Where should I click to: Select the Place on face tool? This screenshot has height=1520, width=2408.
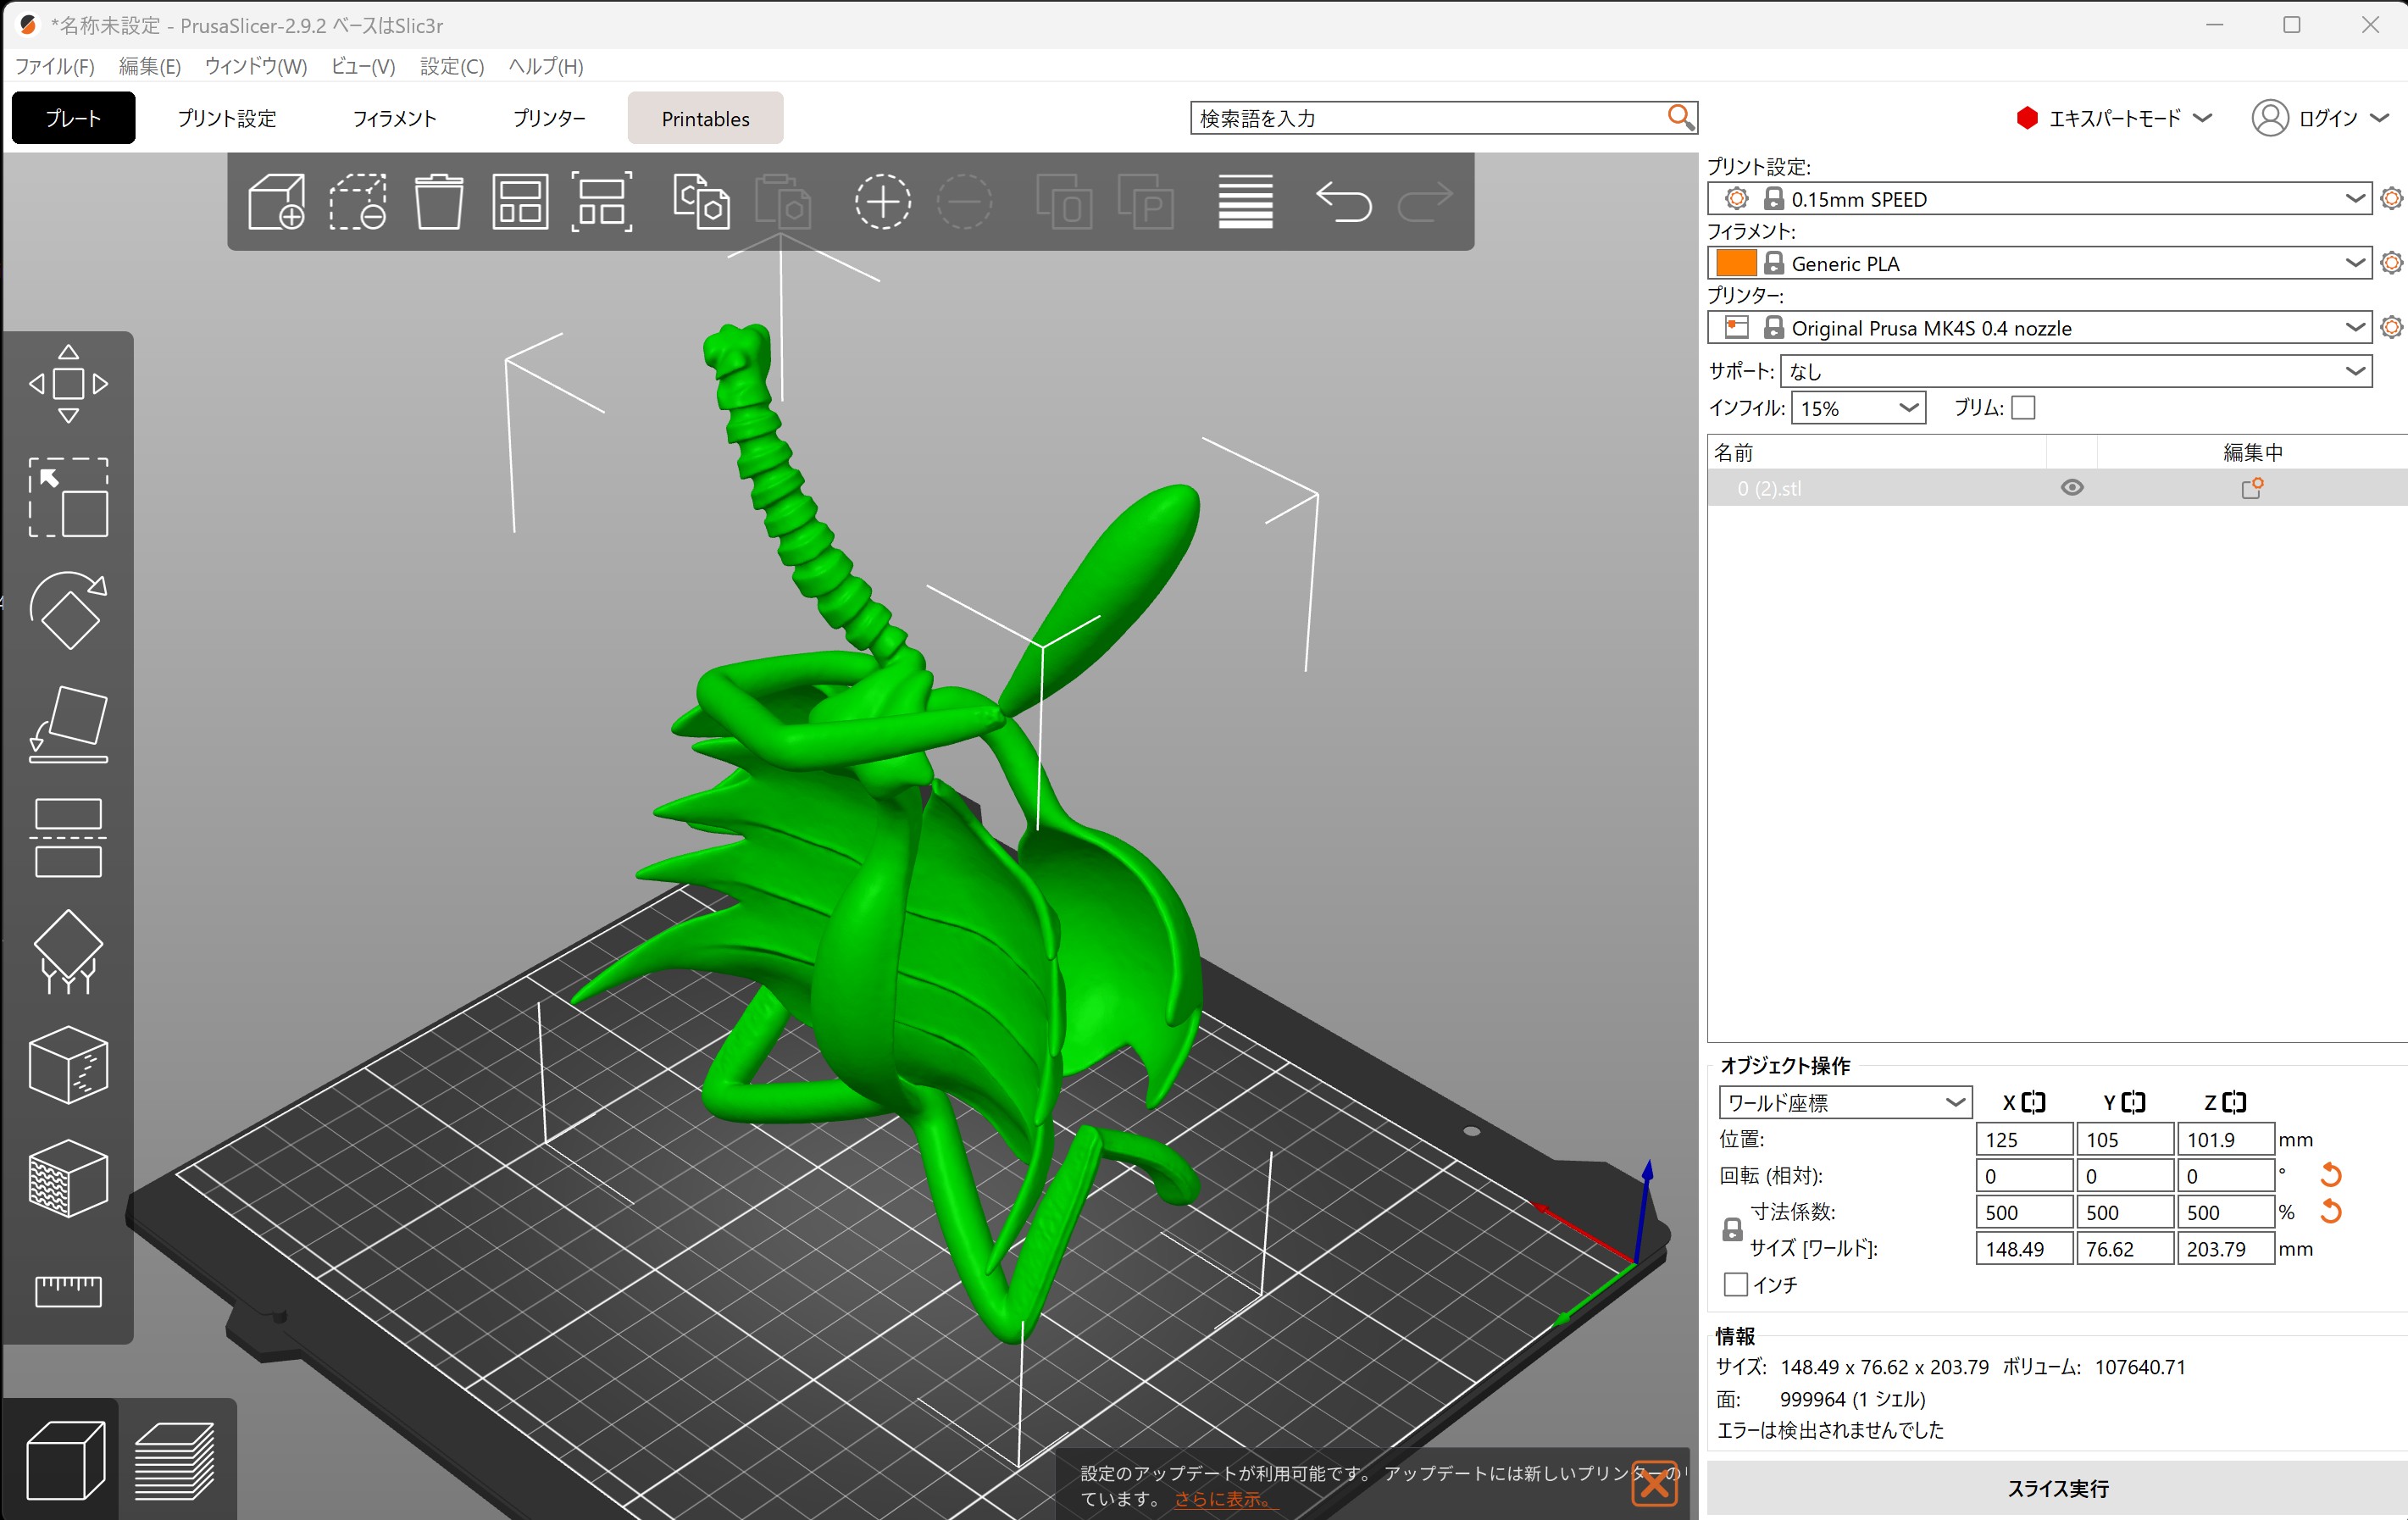[68, 724]
